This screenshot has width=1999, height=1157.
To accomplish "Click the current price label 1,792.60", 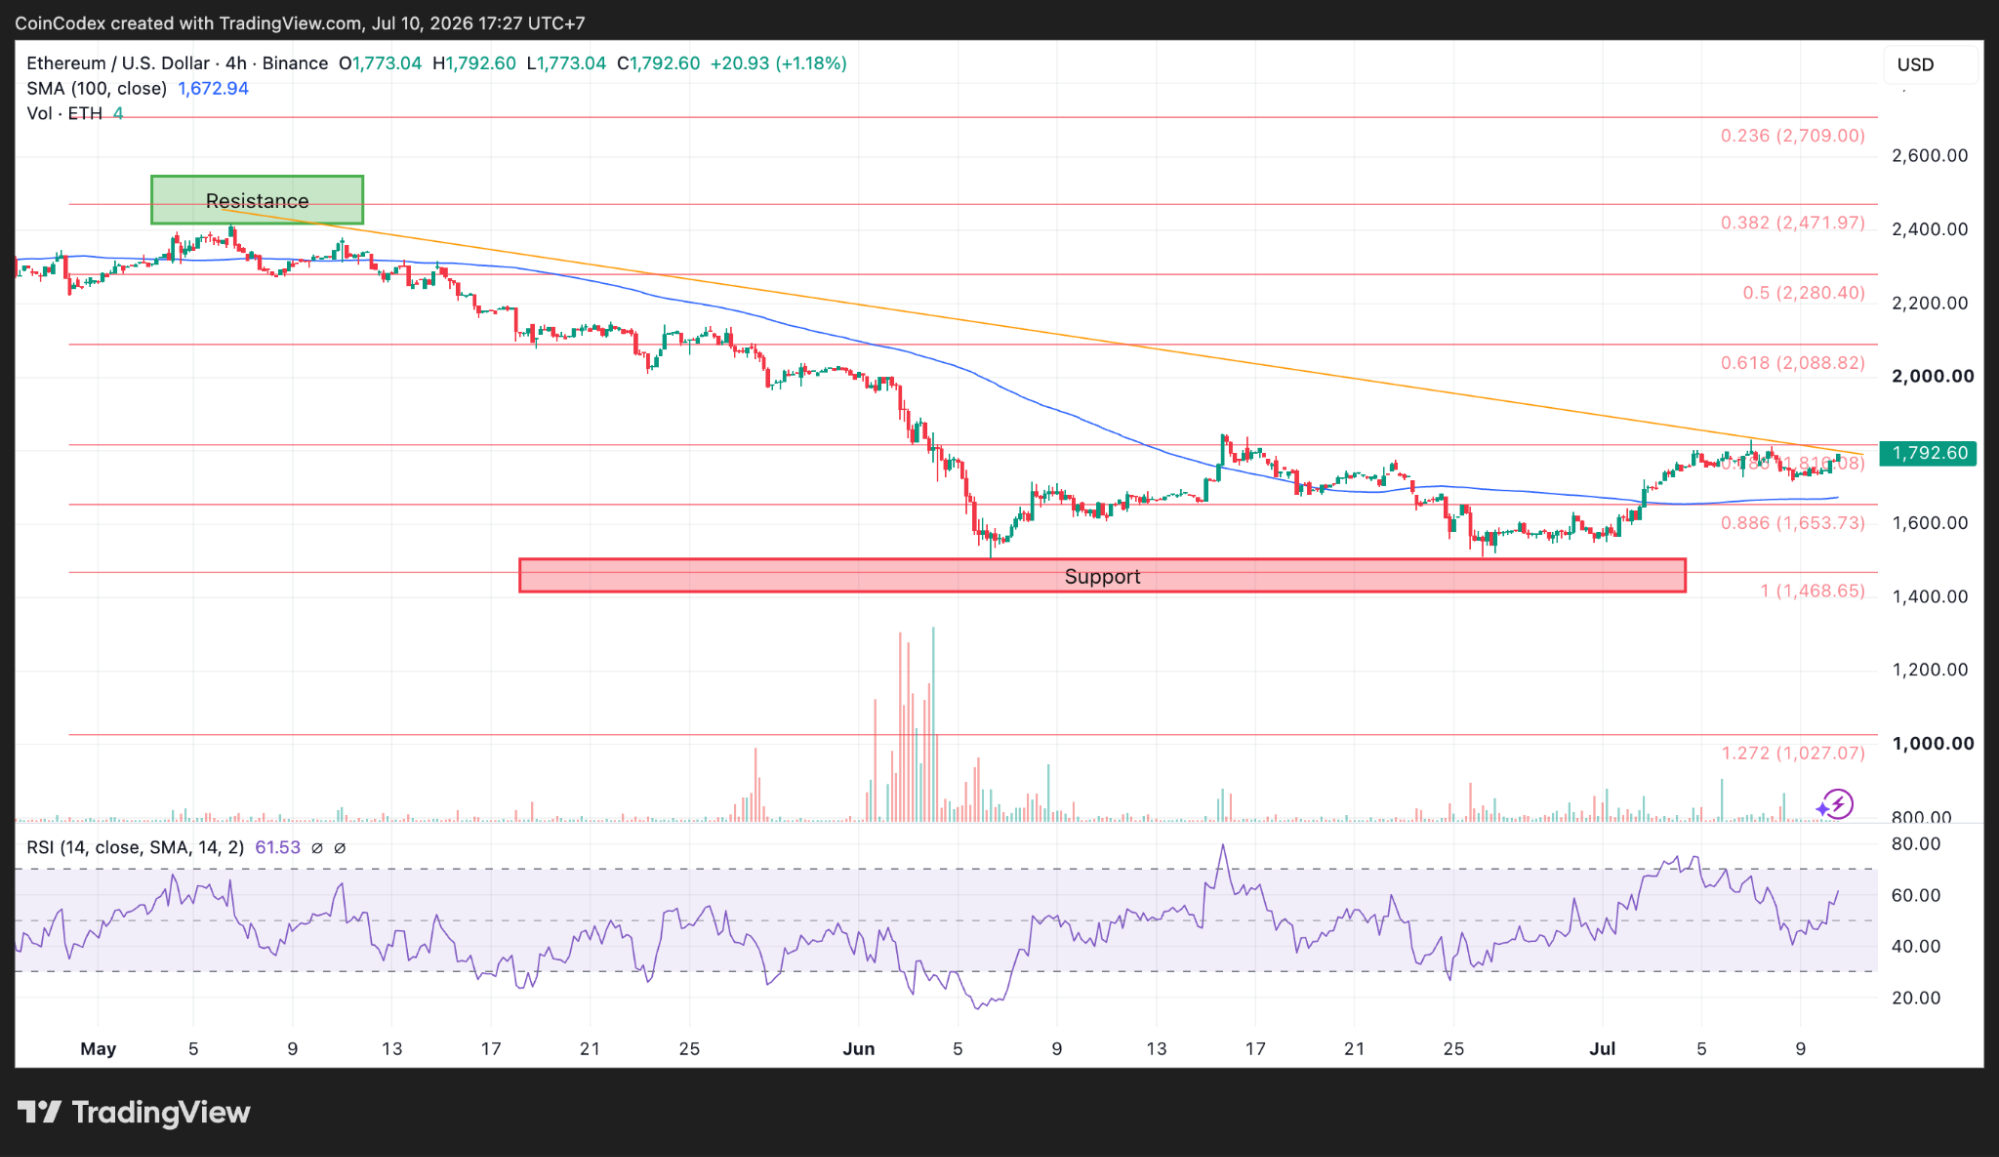I will [1929, 453].
